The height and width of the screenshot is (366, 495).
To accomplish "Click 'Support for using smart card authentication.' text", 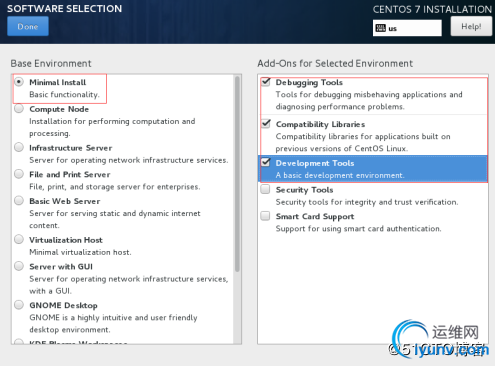I will (358, 228).
